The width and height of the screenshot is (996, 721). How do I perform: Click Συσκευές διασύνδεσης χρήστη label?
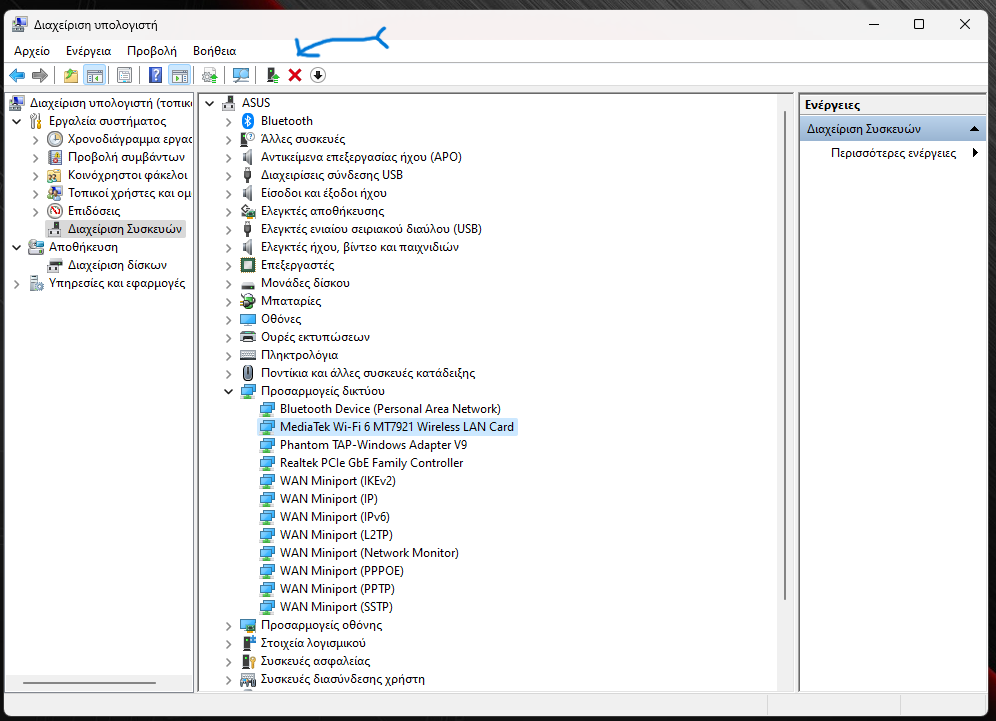pos(342,679)
